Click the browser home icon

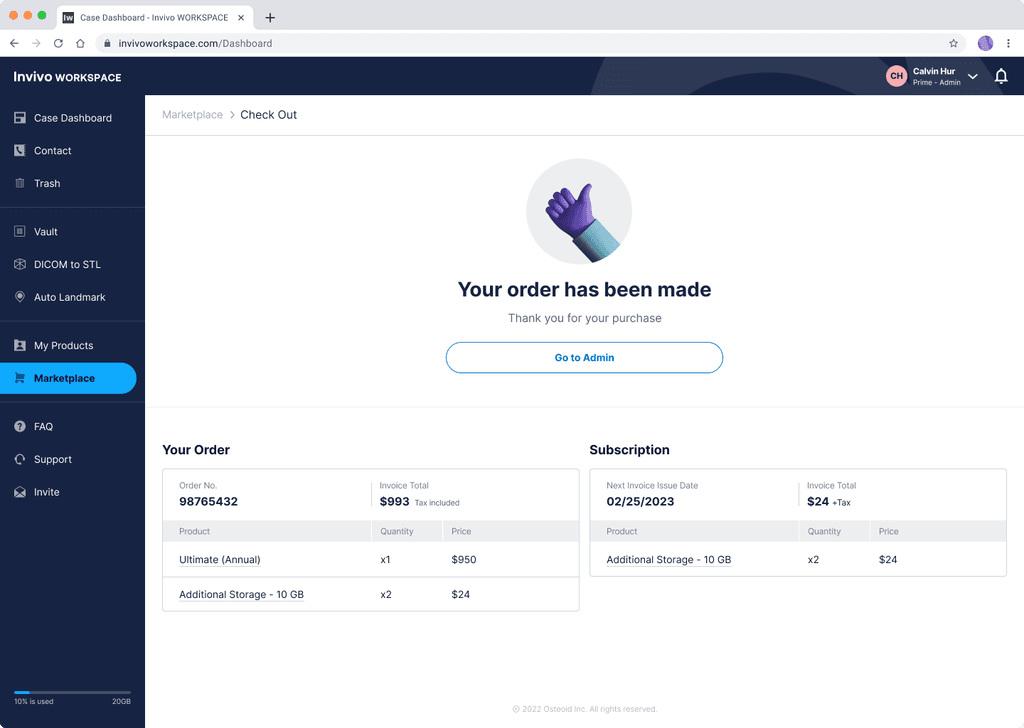80,43
